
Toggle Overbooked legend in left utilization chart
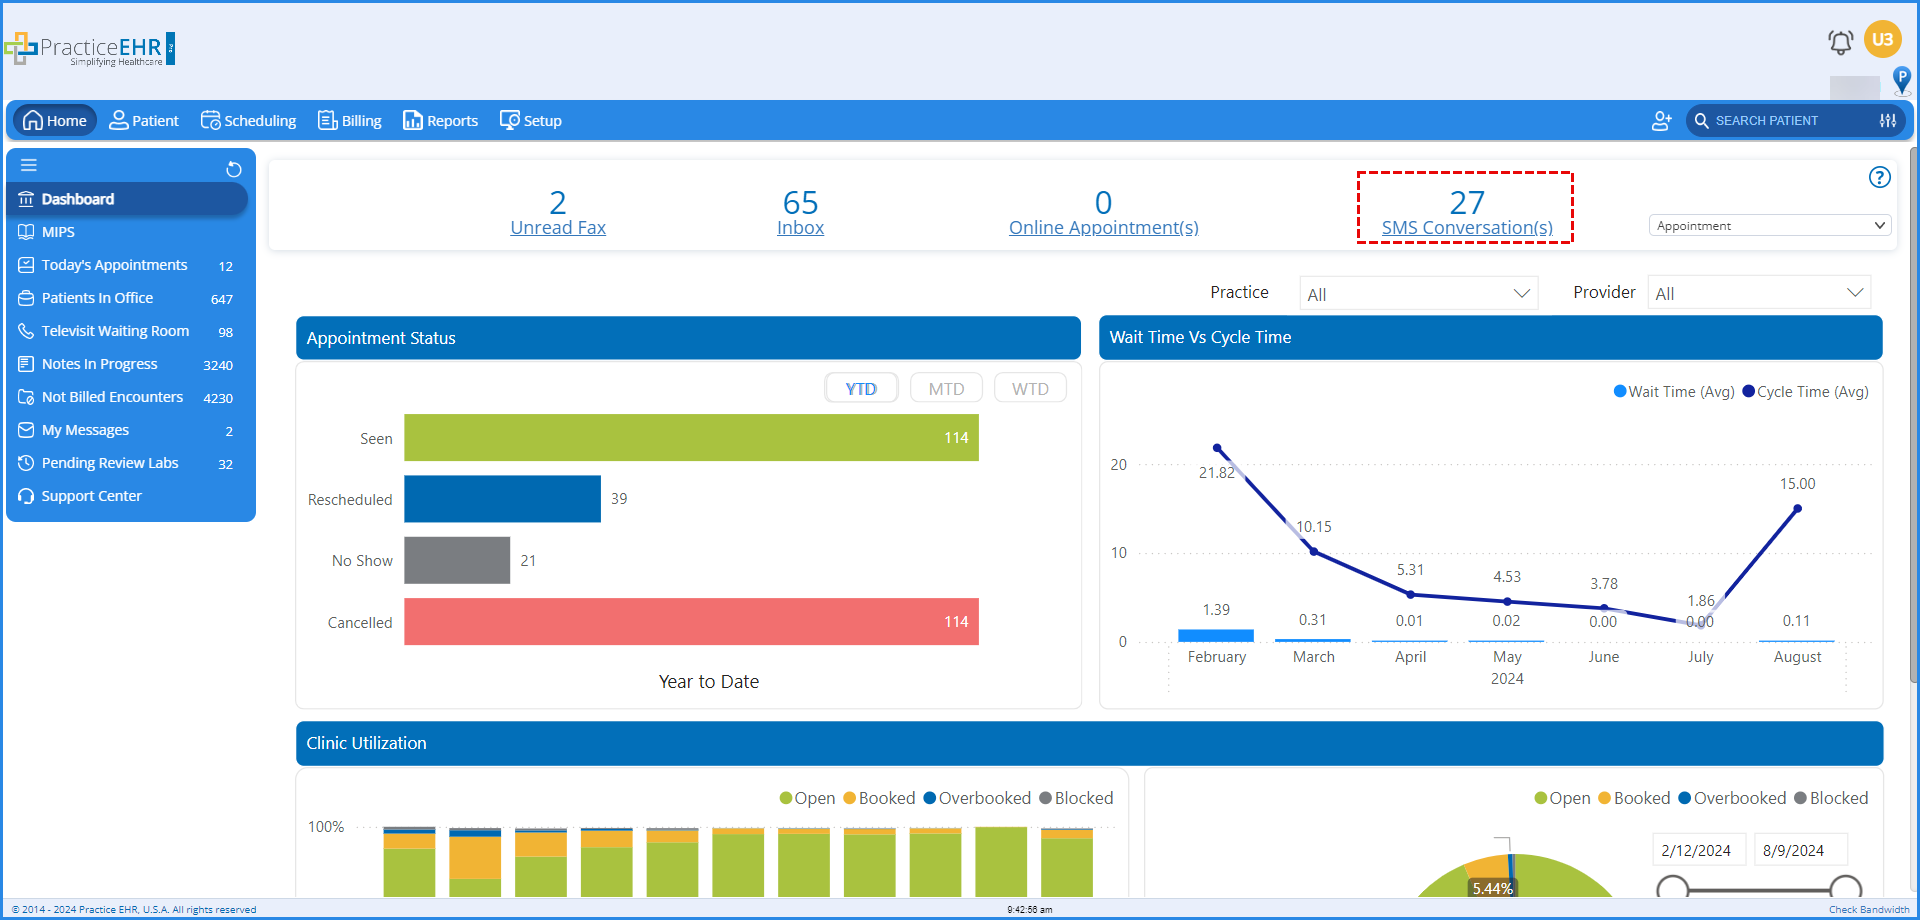click(x=977, y=798)
